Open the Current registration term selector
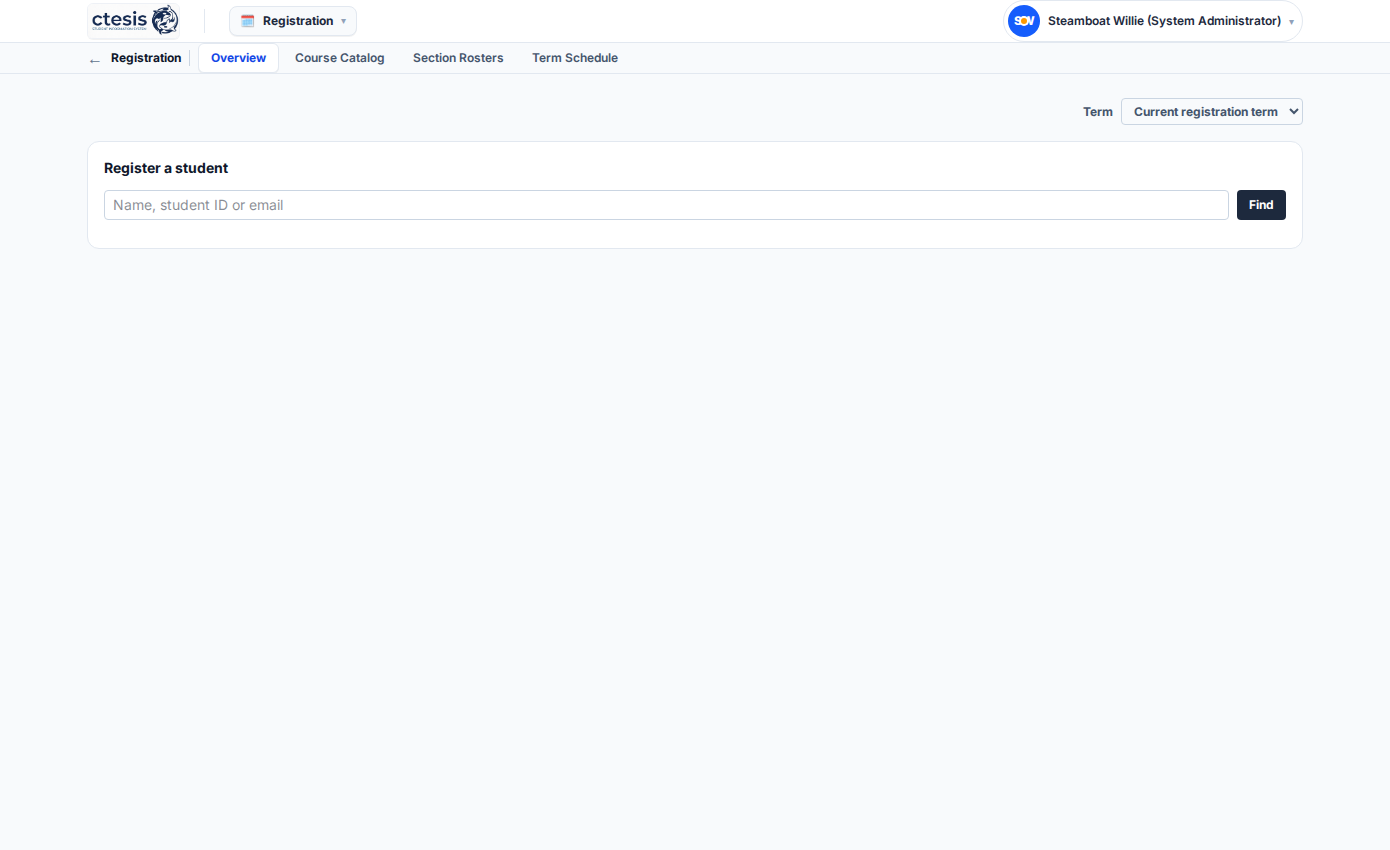The height and width of the screenshot is (850, 1390). click(1212, 112)
